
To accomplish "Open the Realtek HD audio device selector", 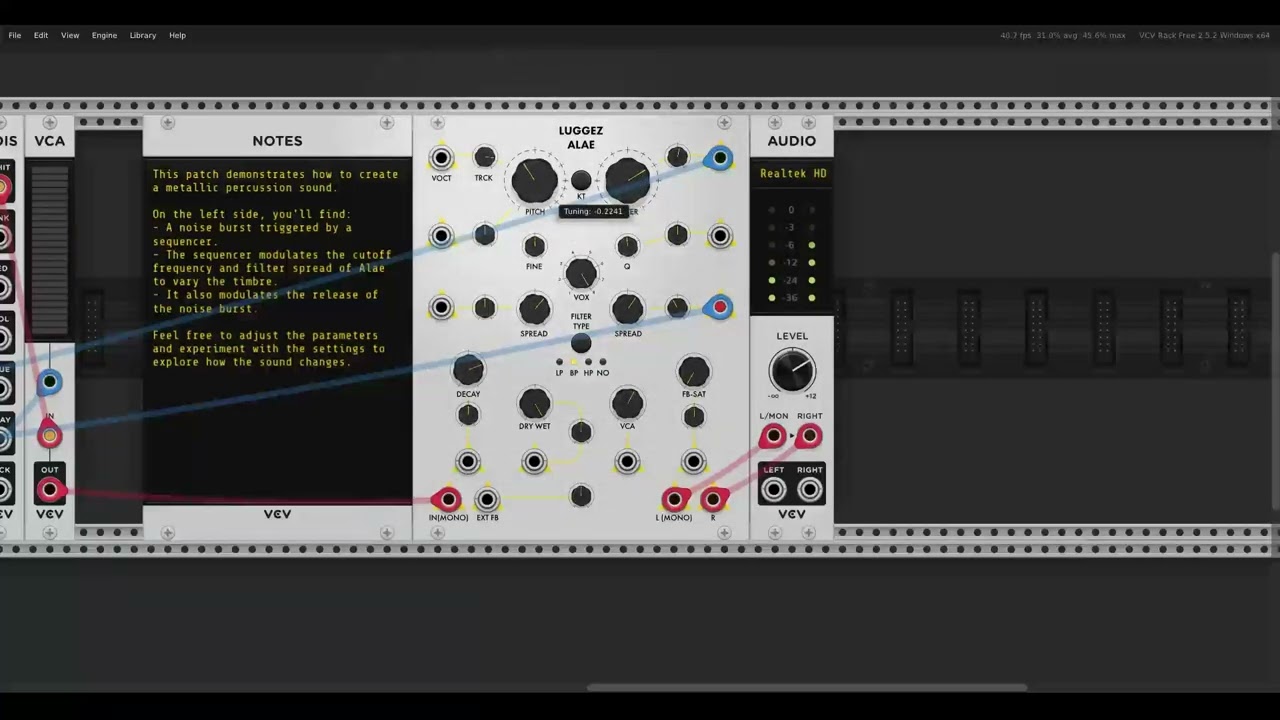I will click(792, 173).
